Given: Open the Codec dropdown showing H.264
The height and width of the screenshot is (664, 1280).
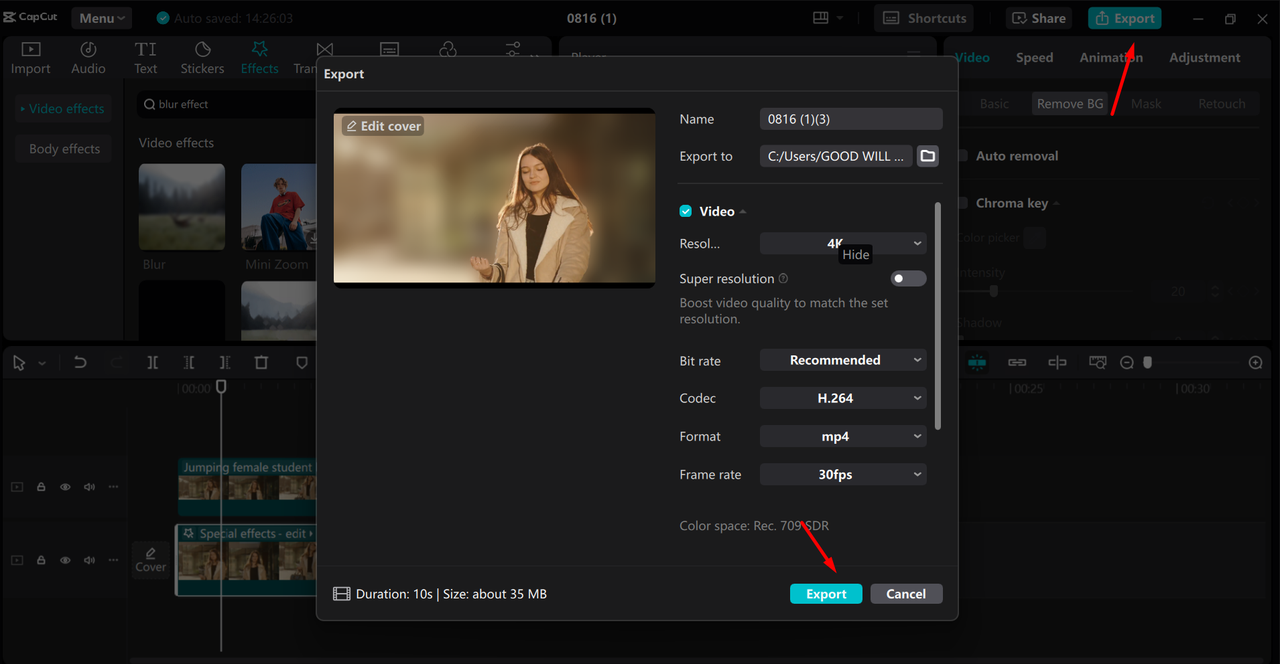Looking at the screenshot, I should coord(843,398).
